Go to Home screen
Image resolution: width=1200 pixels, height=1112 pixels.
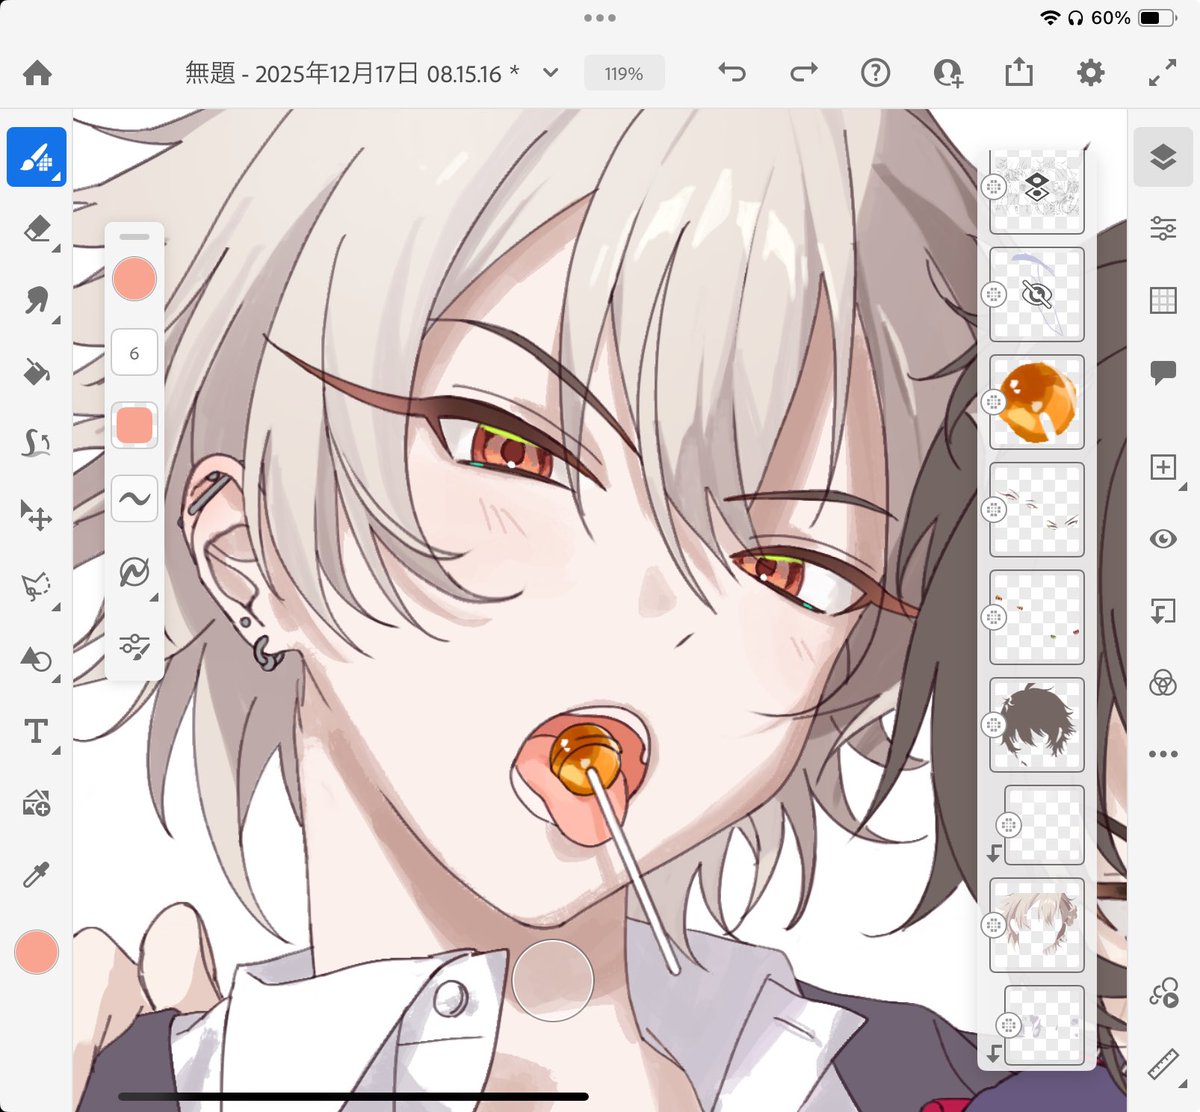37,73
